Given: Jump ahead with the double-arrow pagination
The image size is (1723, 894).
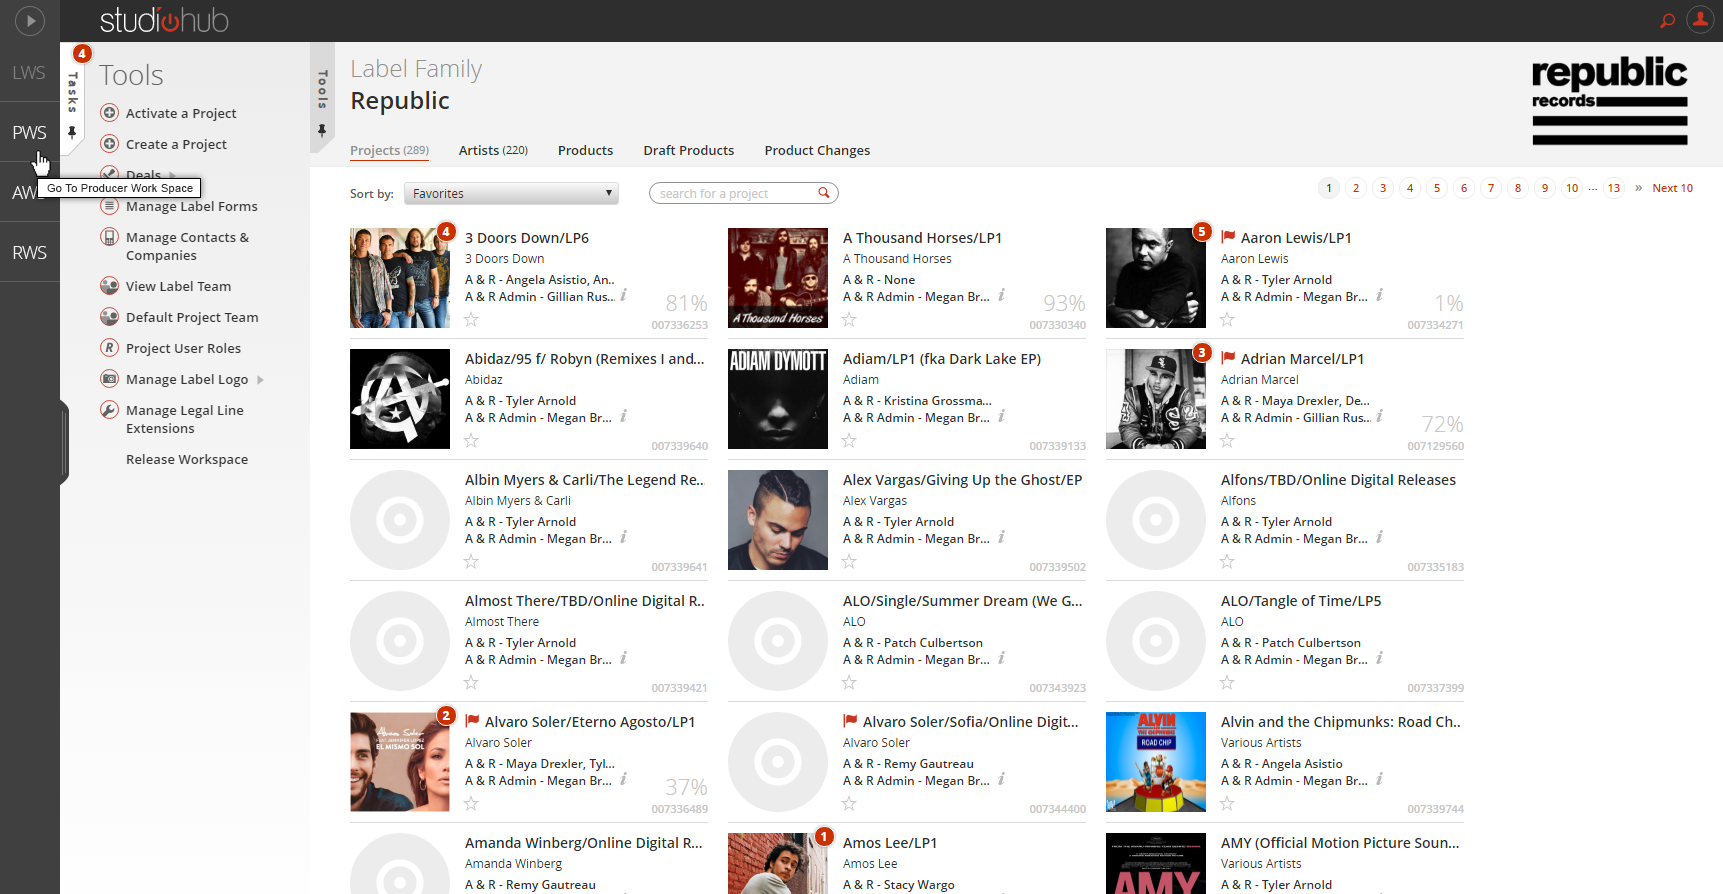Looking at the screenshot, I should click(1638, 188).
